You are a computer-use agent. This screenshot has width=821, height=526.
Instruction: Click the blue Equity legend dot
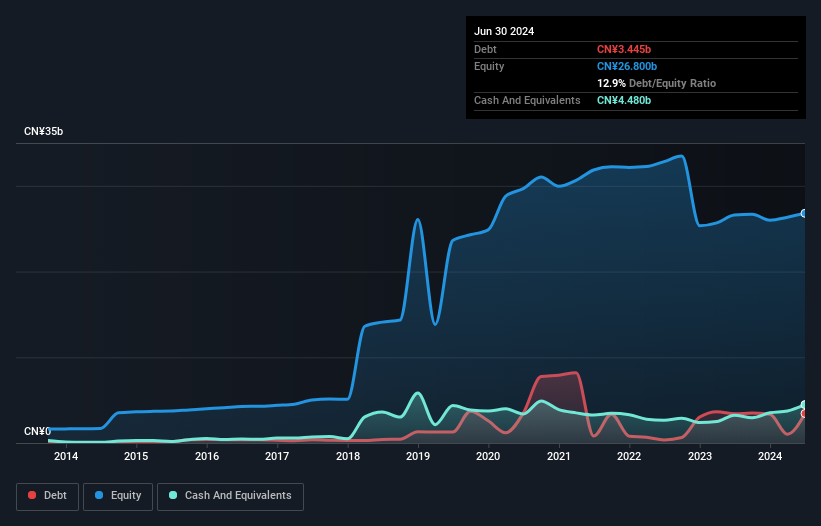pos(99,495)
